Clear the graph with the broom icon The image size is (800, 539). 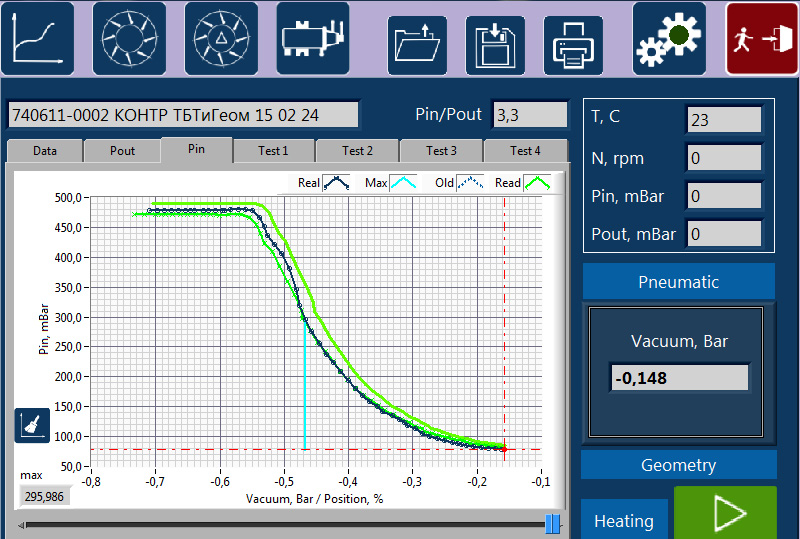click(x=32, y=425)
